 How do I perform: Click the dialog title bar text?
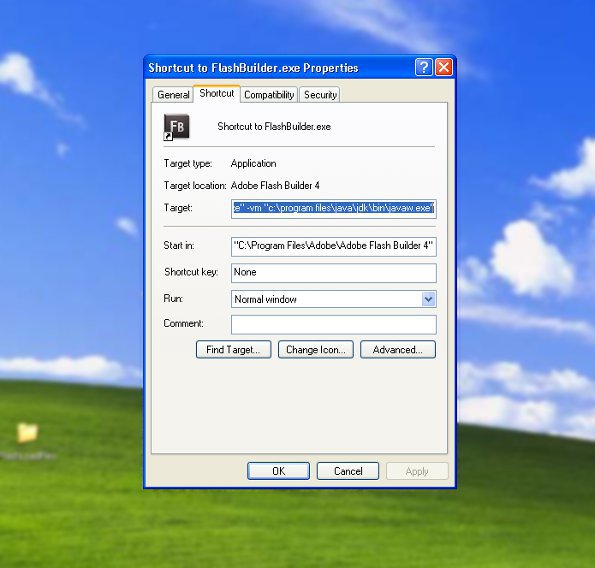pyautogui.click(x=253, y=68)
